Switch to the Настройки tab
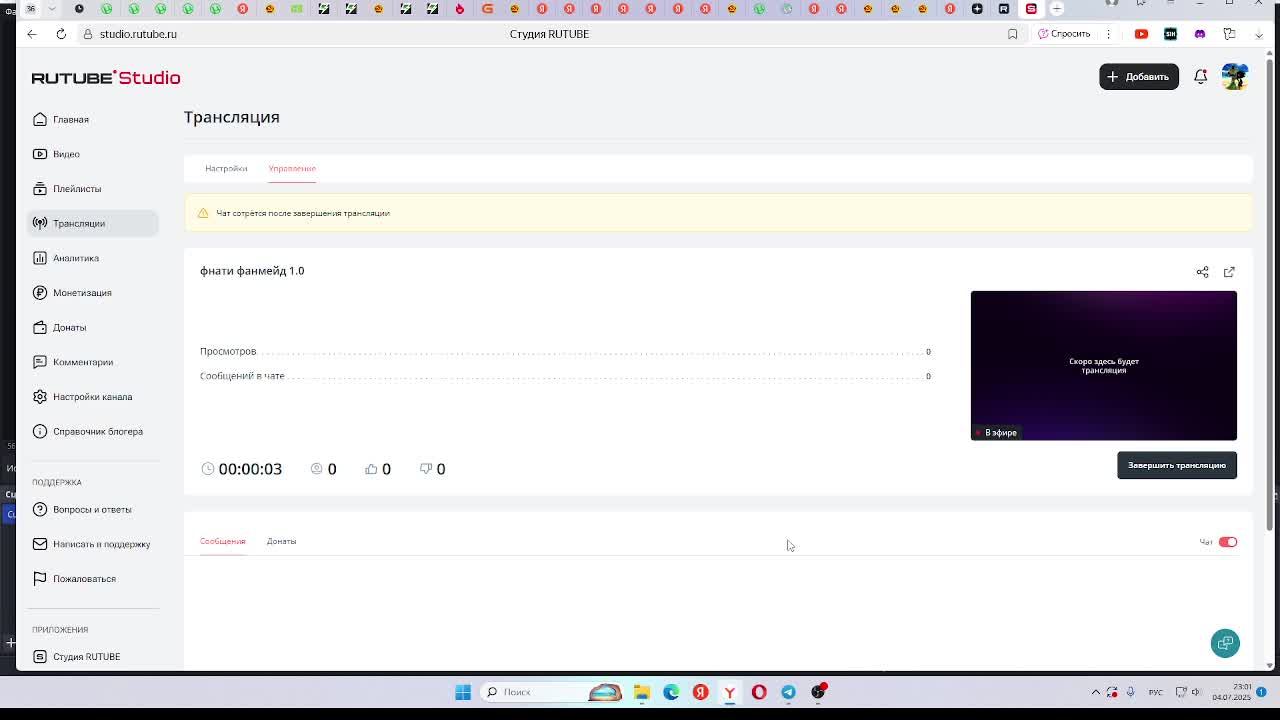This screenshot has width=1280, height=720. click(226, 168)
